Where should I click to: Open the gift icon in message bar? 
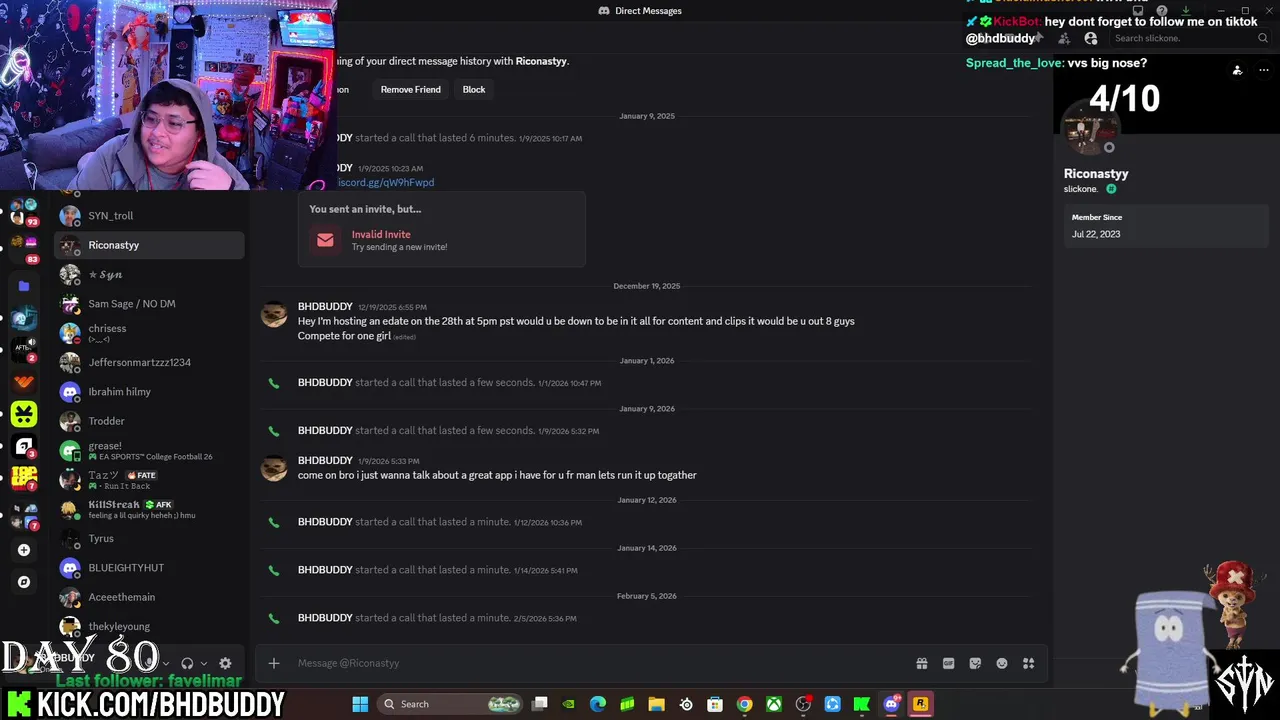click(x=922, y=663)
